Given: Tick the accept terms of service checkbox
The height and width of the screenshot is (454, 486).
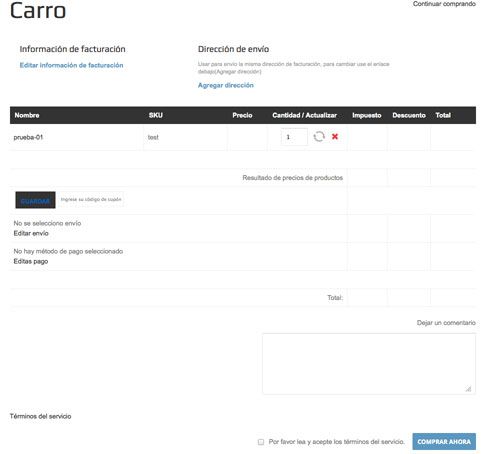Looking at the screenshot, I should 261,442.
